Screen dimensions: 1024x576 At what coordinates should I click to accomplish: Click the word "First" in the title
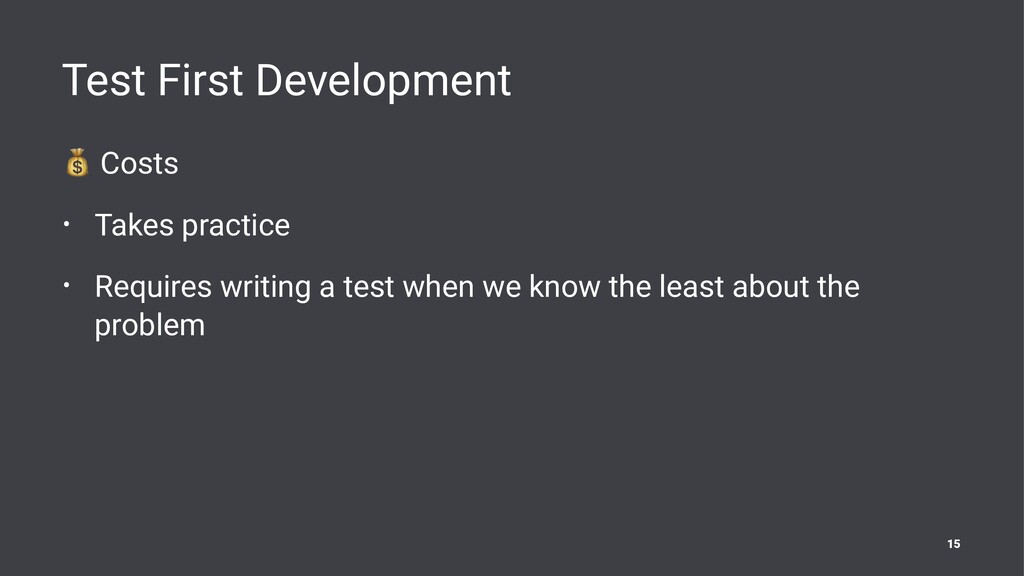coord(200,80)
